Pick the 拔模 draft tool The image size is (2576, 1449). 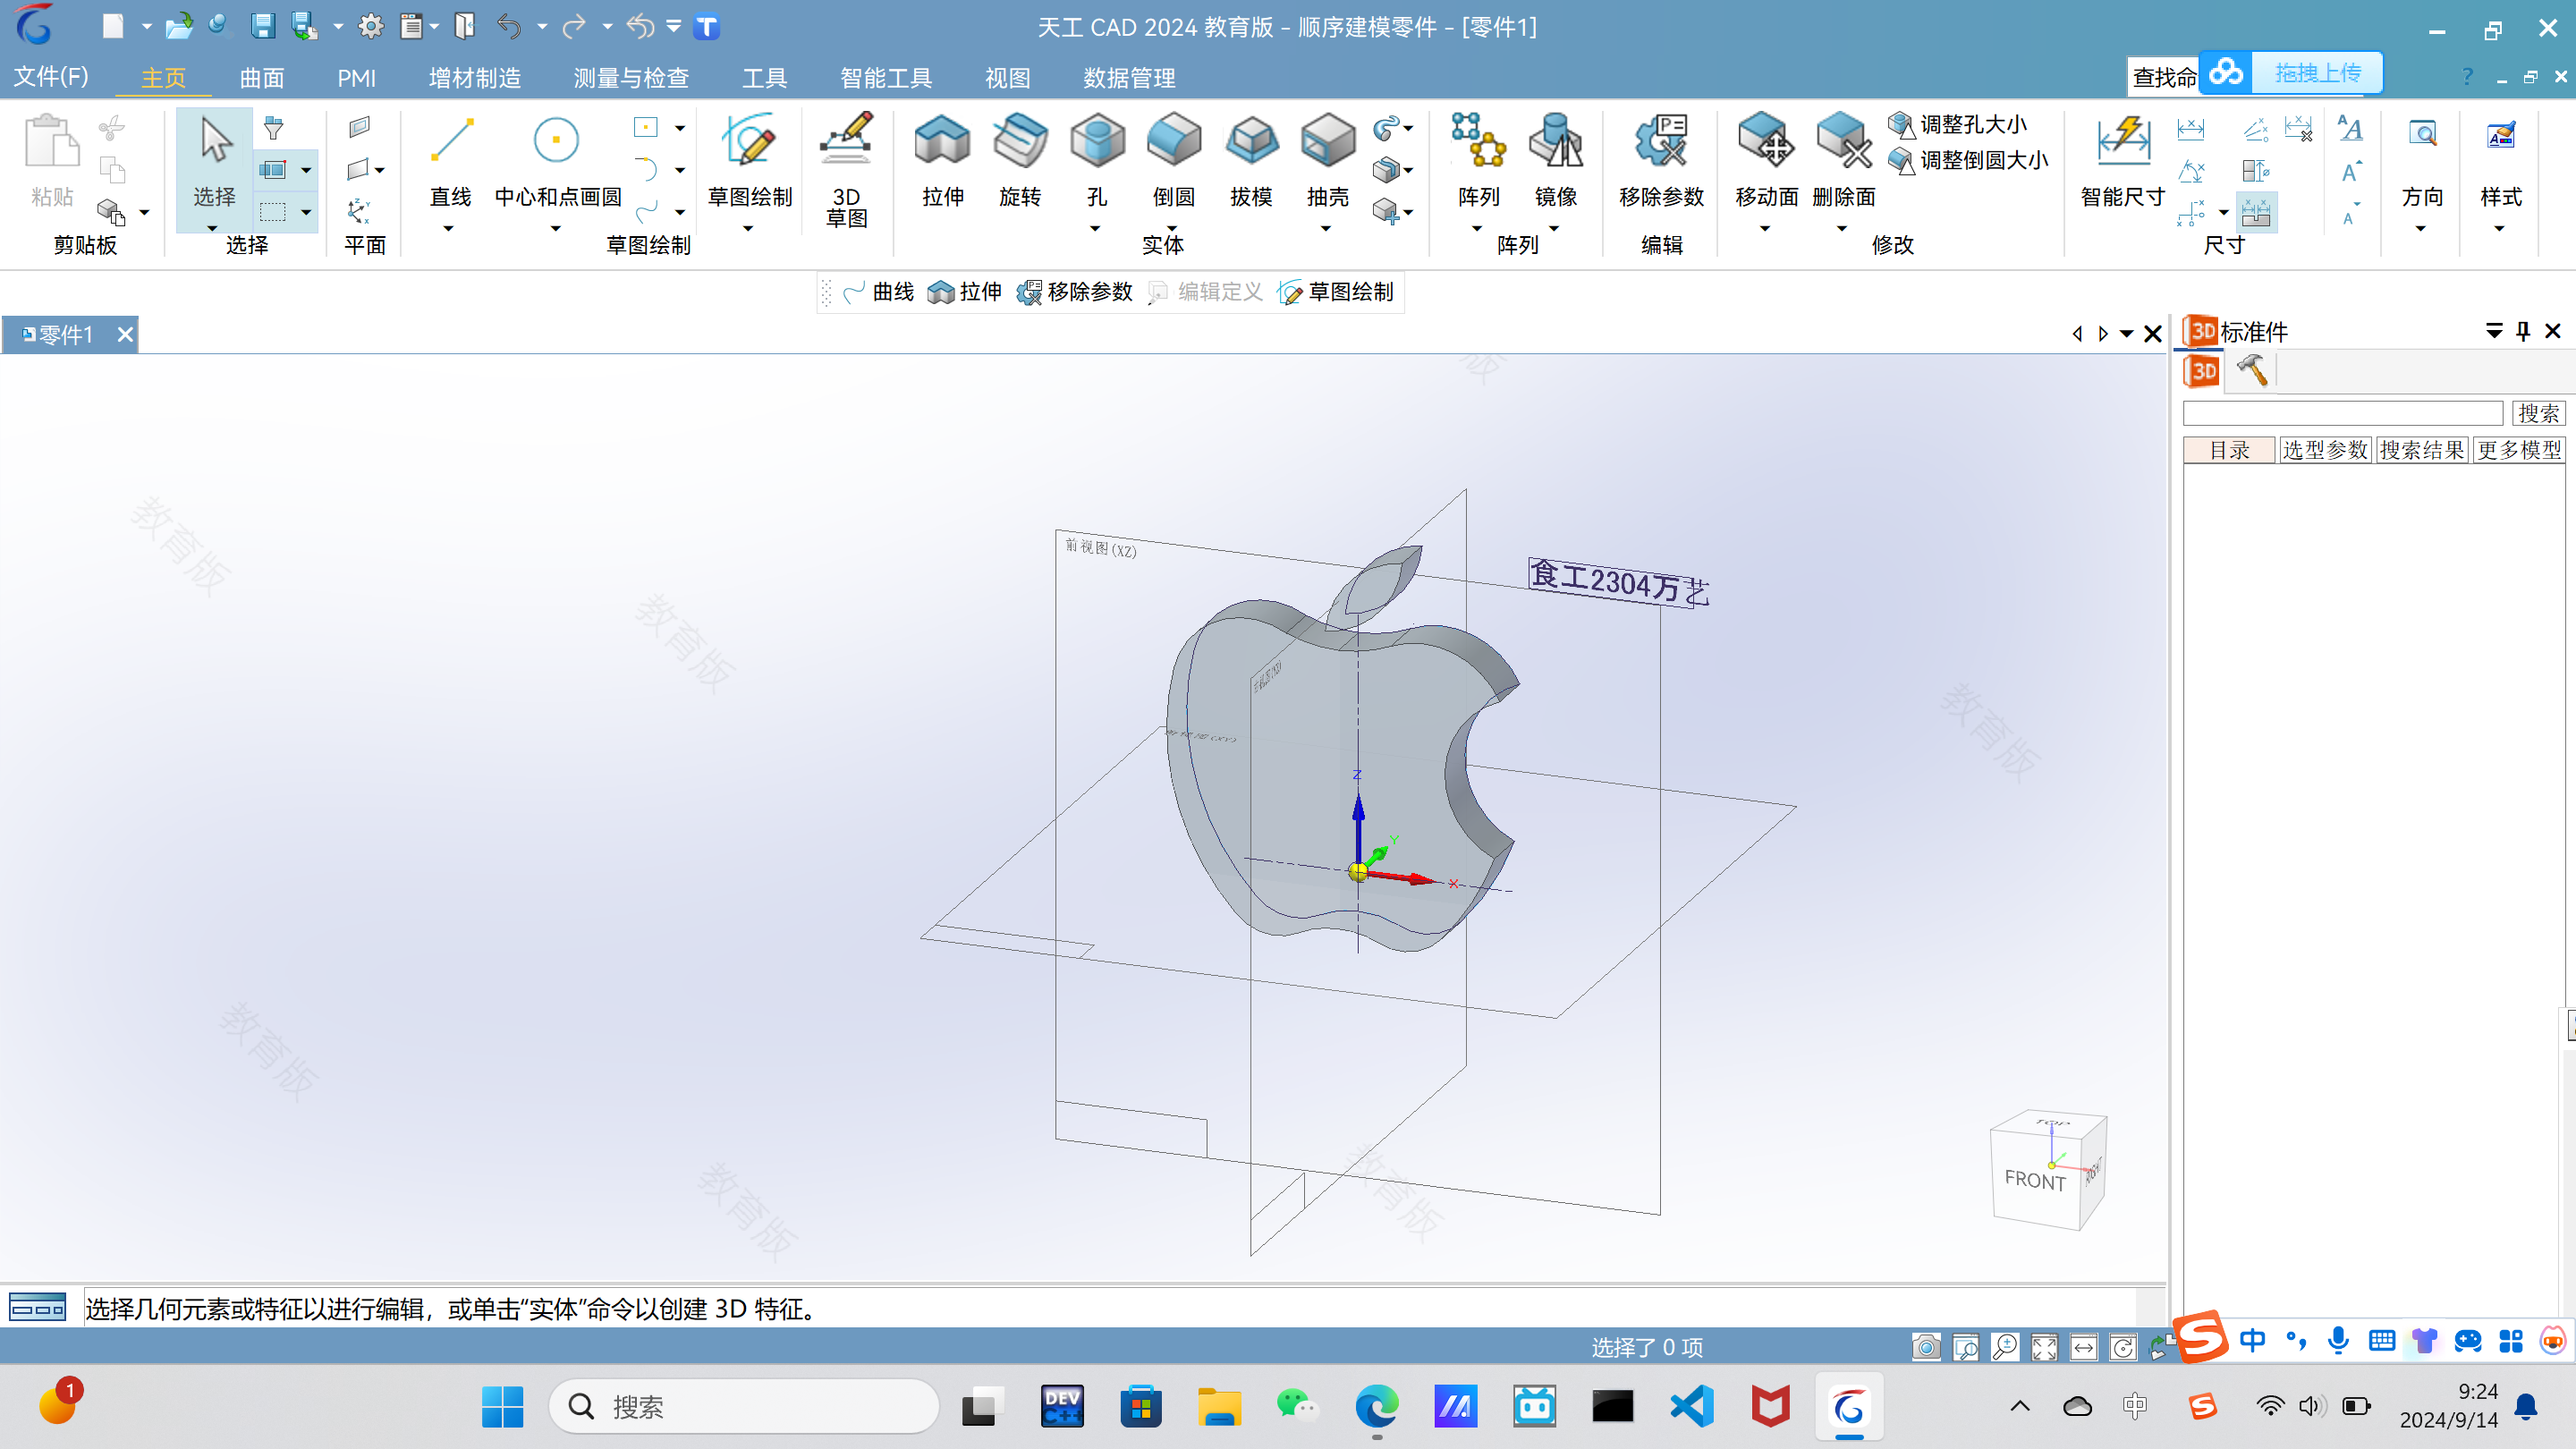(1250, 160)
